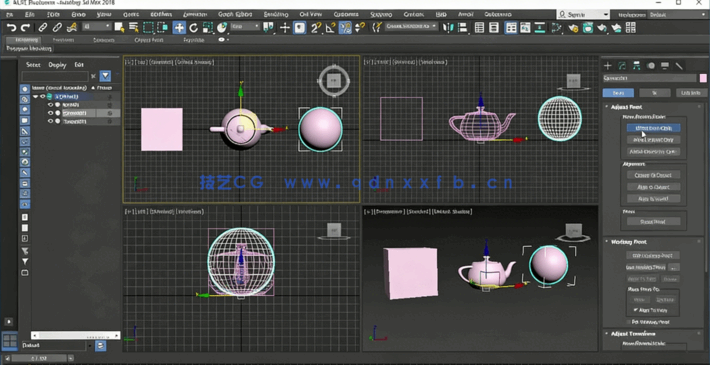
Task: Collapse the root layer in Scene Explorer tree
Action: pos(36,96)
